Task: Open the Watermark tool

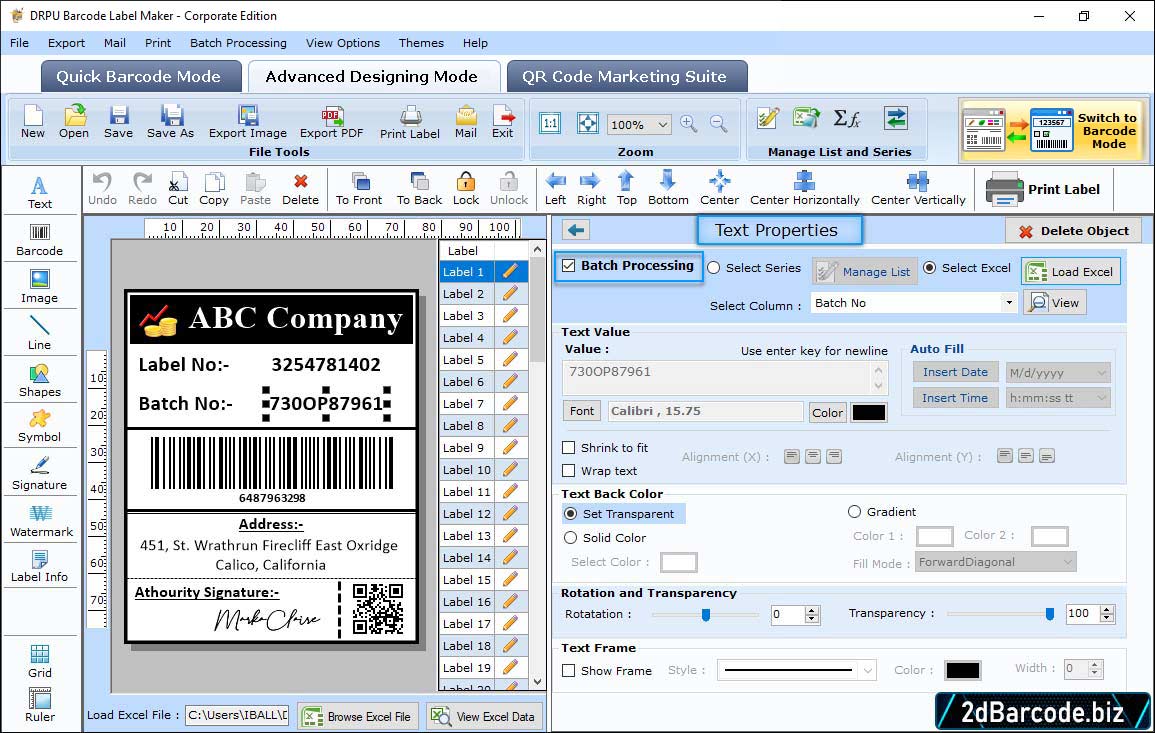Action: coord(40,520)
